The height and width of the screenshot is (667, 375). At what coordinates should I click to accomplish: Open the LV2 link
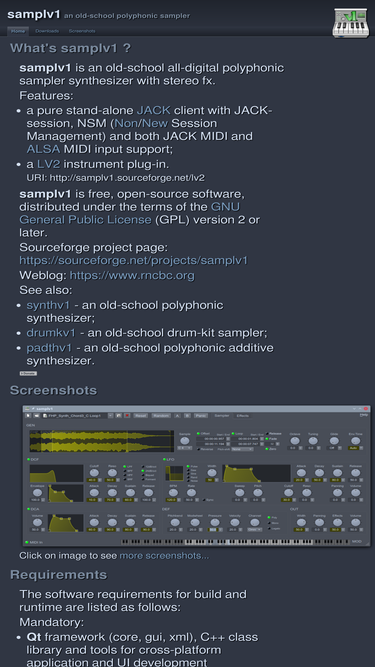[48, 164]
